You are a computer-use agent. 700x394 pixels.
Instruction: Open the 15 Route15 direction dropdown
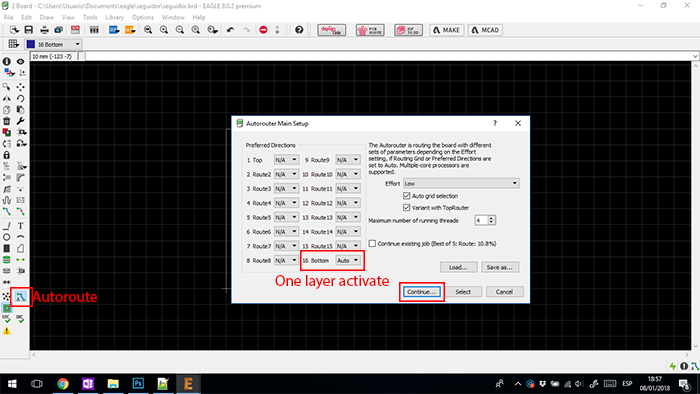348,246
